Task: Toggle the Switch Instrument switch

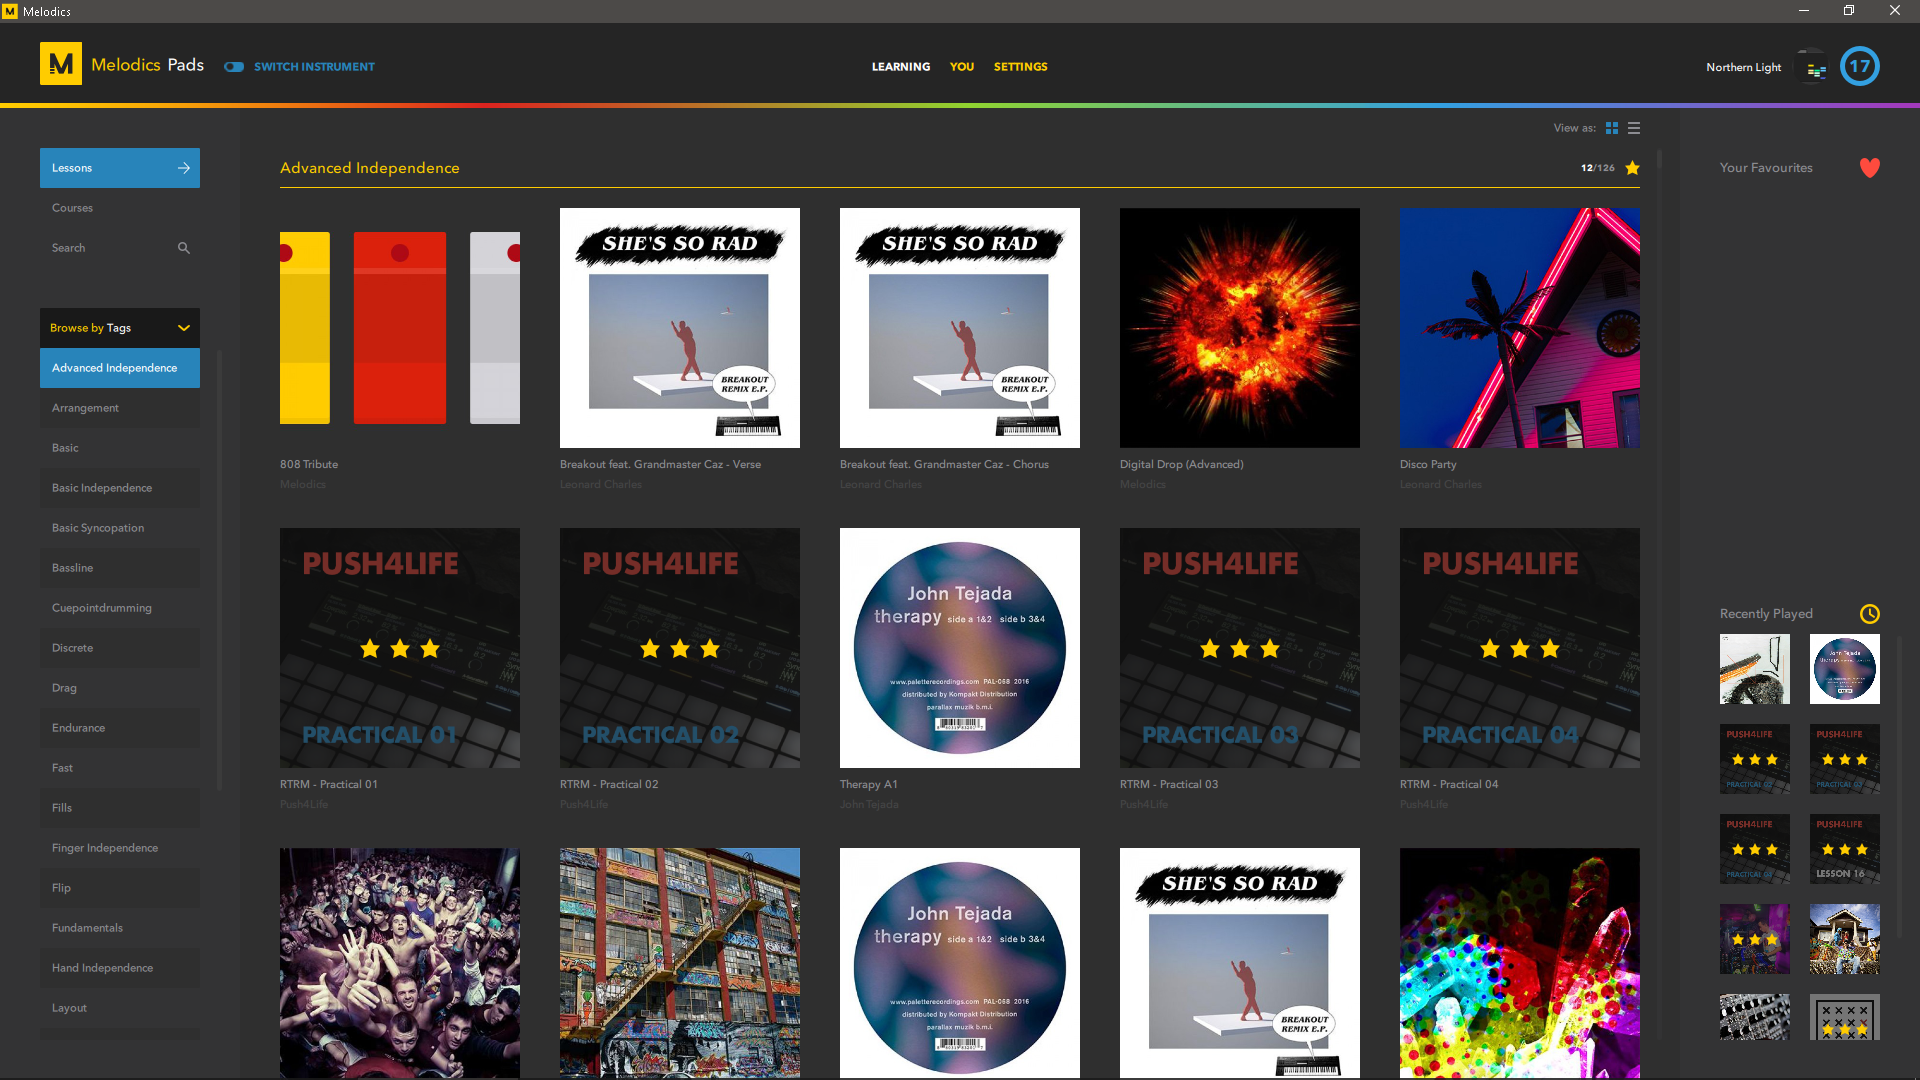Action: click(x=234, y=67)
